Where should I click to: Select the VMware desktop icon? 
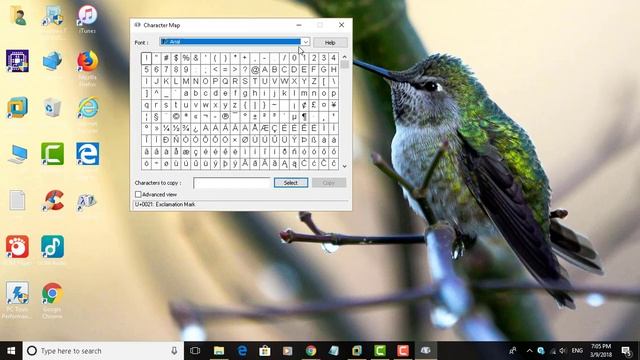[17, 107]
